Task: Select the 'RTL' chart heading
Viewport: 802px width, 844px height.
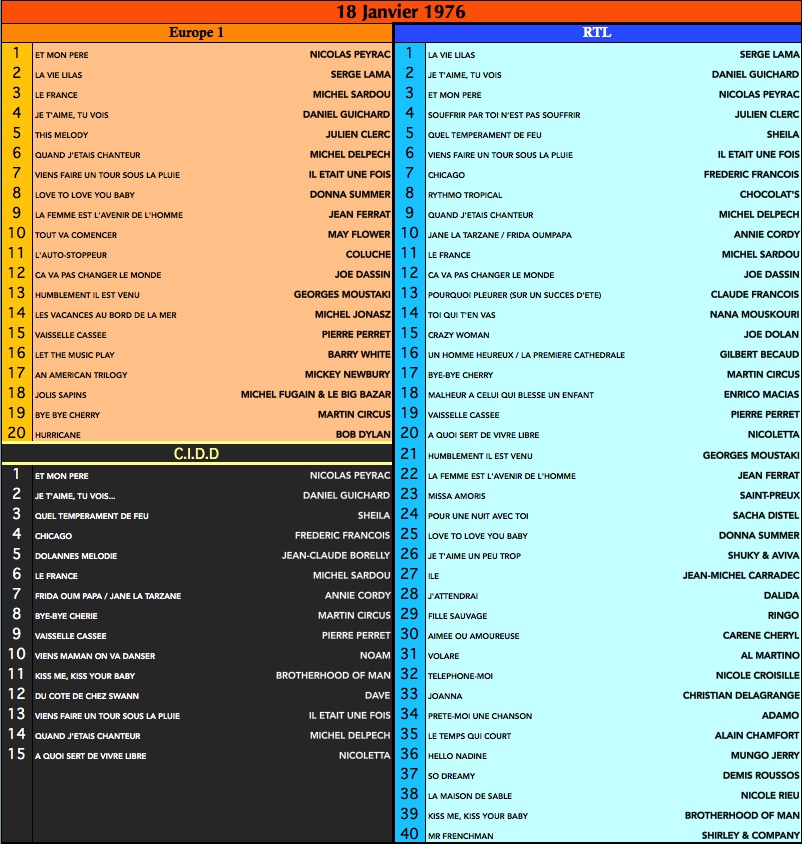Action: (x=597, y=32)
